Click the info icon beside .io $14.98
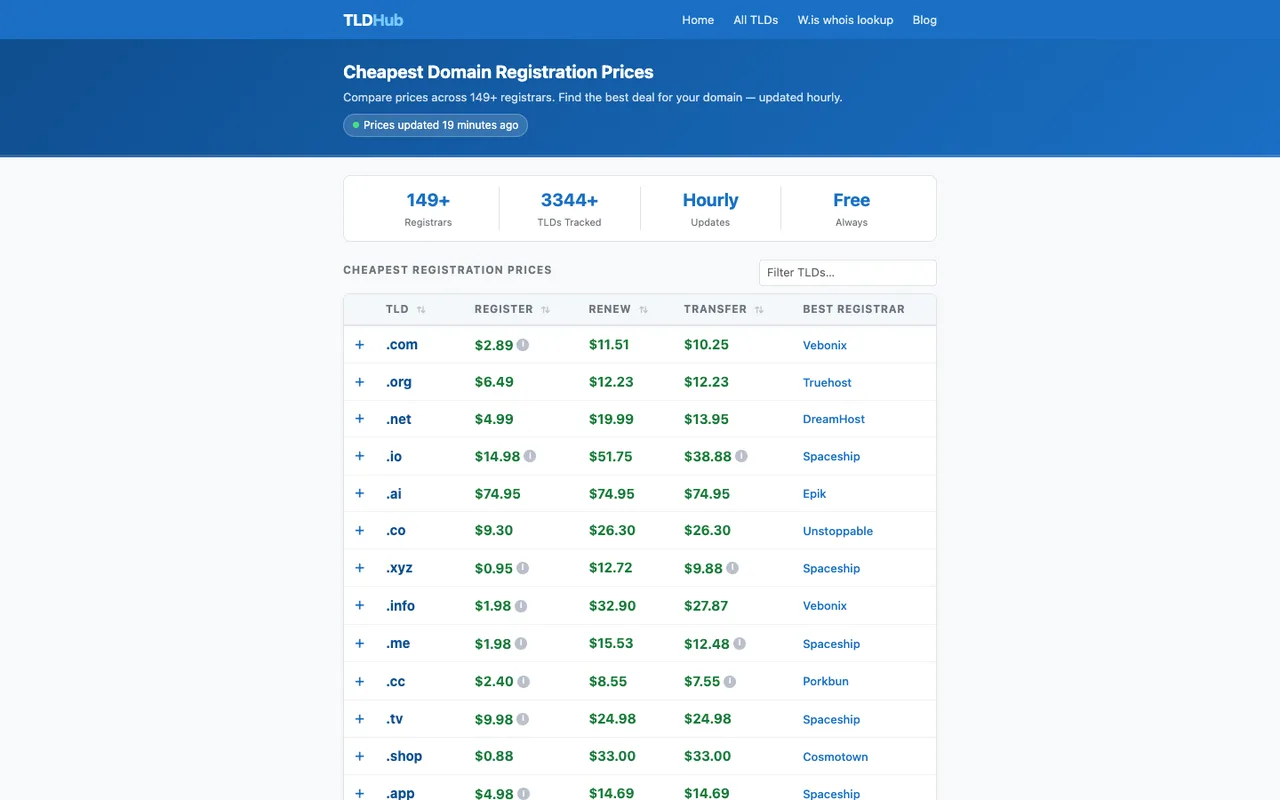 pyautogui.click(x=530, y=456)
